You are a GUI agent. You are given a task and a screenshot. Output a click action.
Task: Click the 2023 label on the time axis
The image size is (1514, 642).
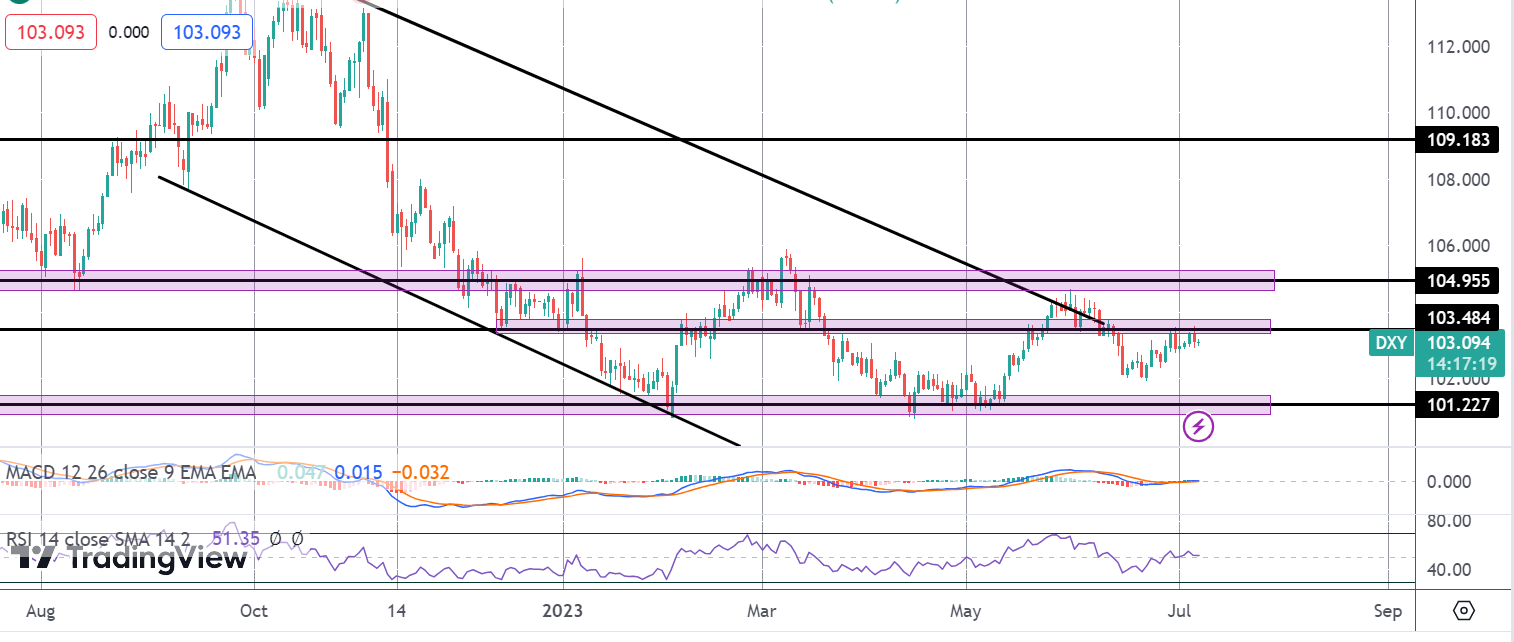click(x=564, y=610)
